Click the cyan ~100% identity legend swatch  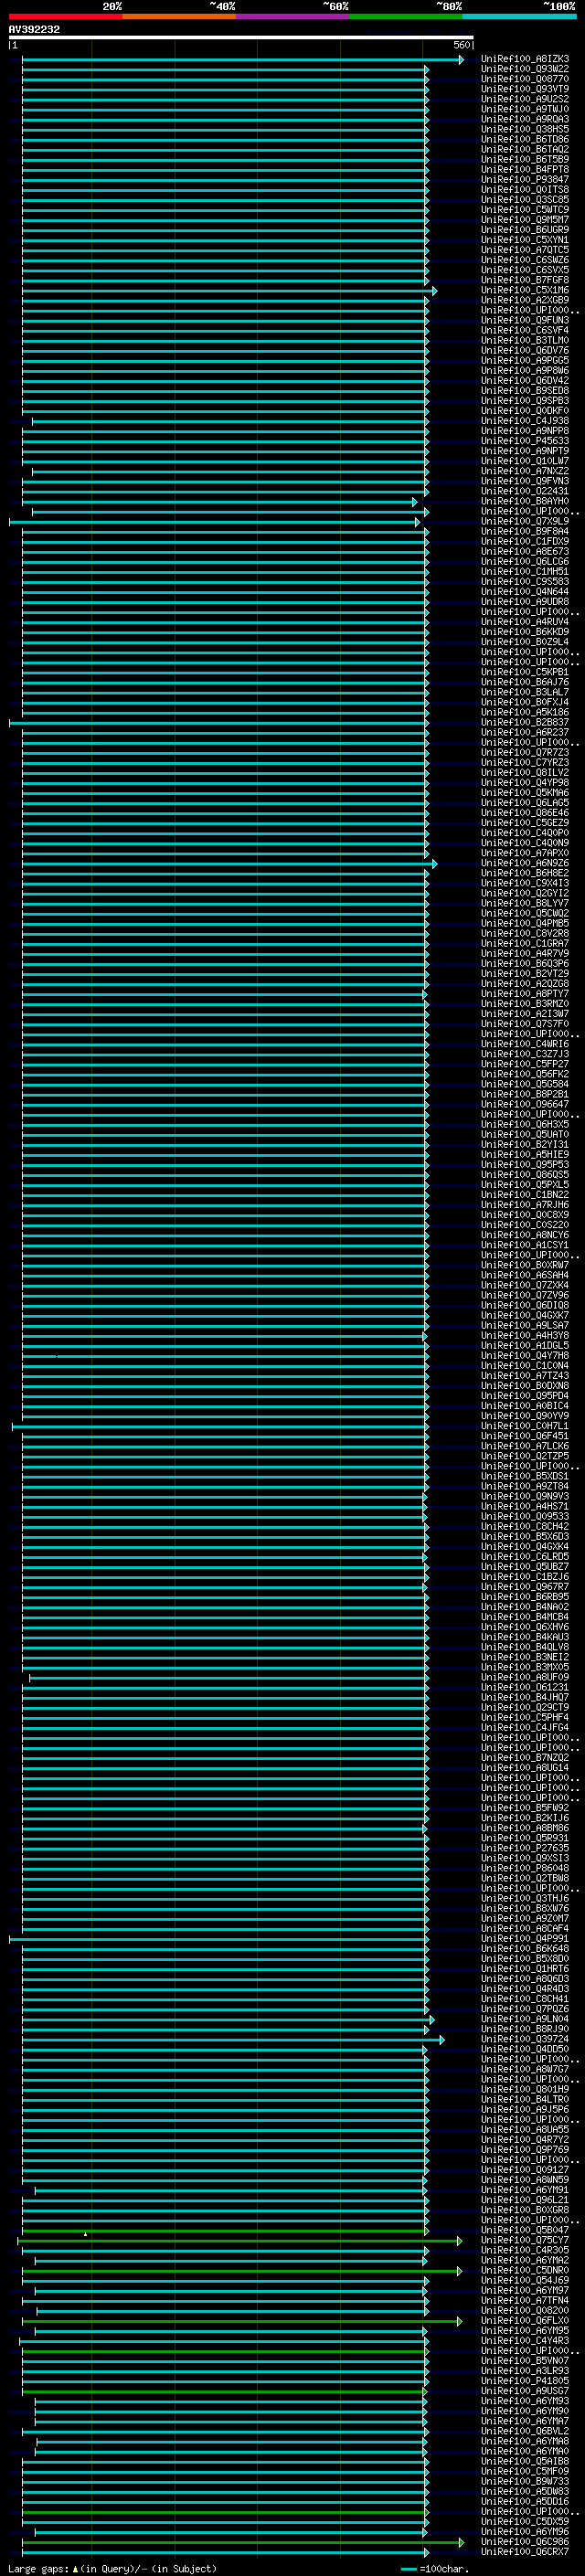click(x=519, y=16)
